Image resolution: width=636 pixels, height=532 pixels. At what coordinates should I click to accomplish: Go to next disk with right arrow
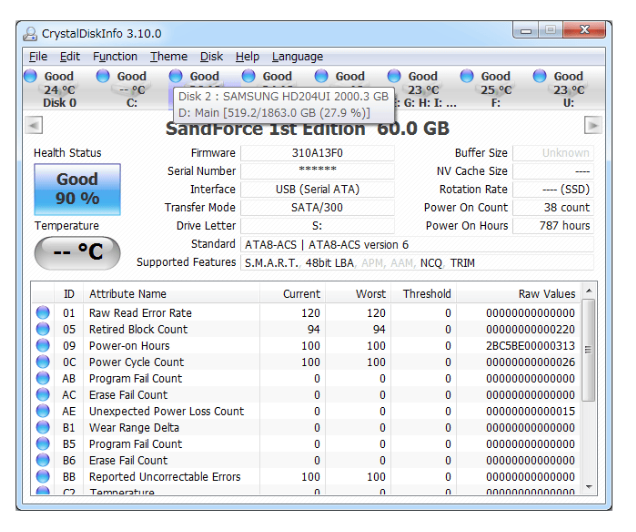[x=593, y=125]
